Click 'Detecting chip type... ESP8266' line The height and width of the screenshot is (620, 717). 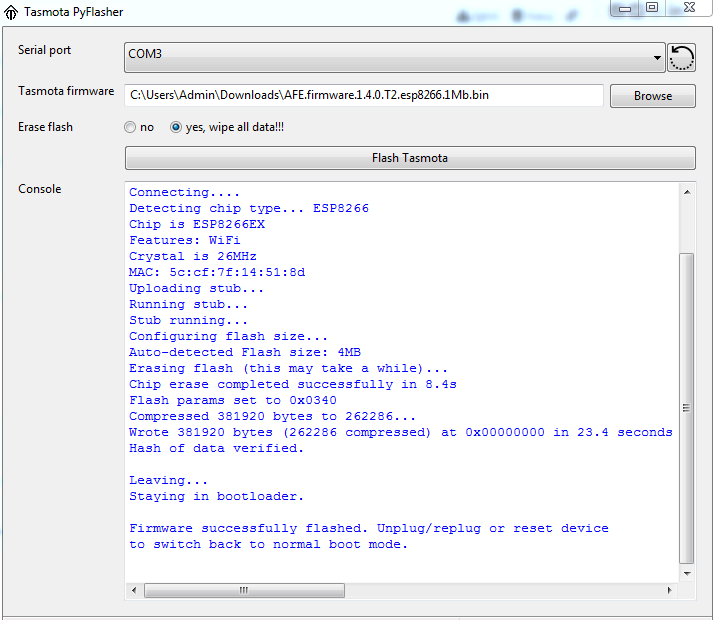point(249,208)
